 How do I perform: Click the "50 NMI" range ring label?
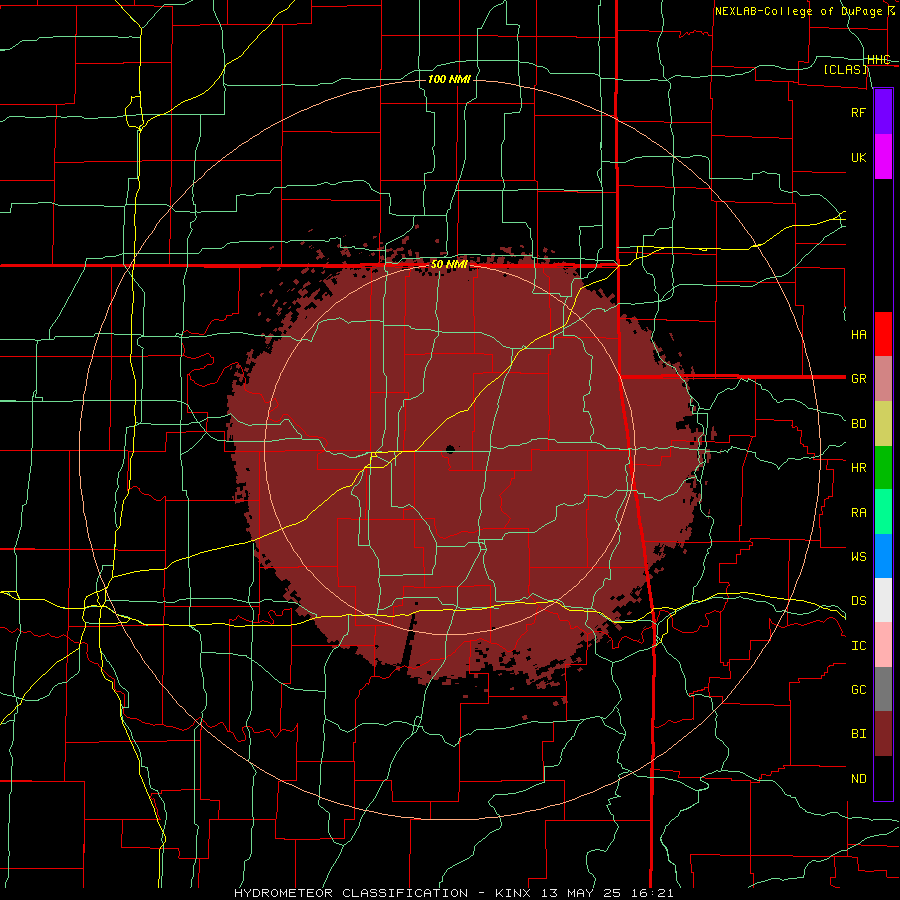(x=449, y=265)
